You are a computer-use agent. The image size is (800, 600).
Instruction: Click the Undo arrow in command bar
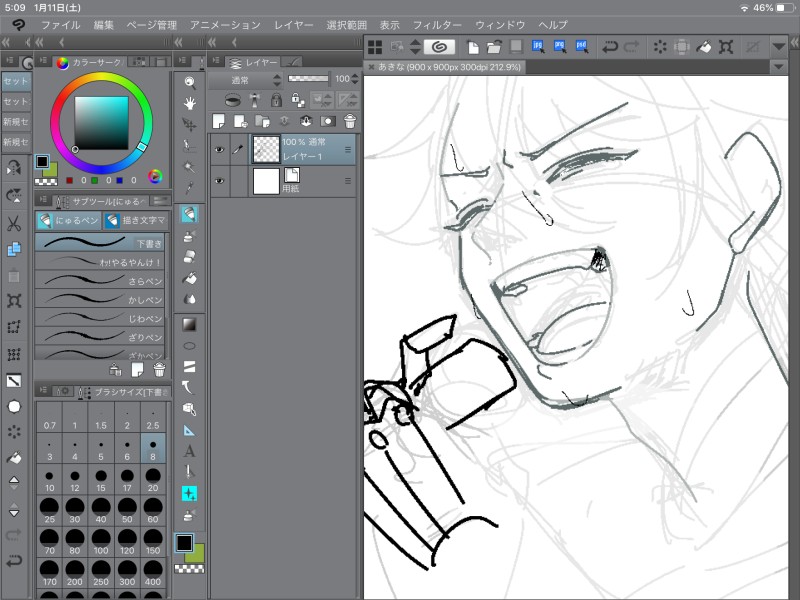pyautogui.click(x=610, y=47)
